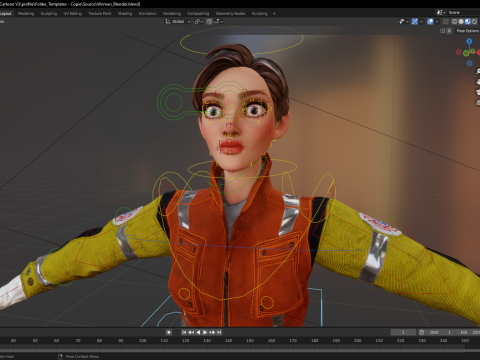The width and height of the screenshot is (480, 360).
Task: Click the zoom view magnifier icon
Action: pyautogui.click(x=477, y=71)
